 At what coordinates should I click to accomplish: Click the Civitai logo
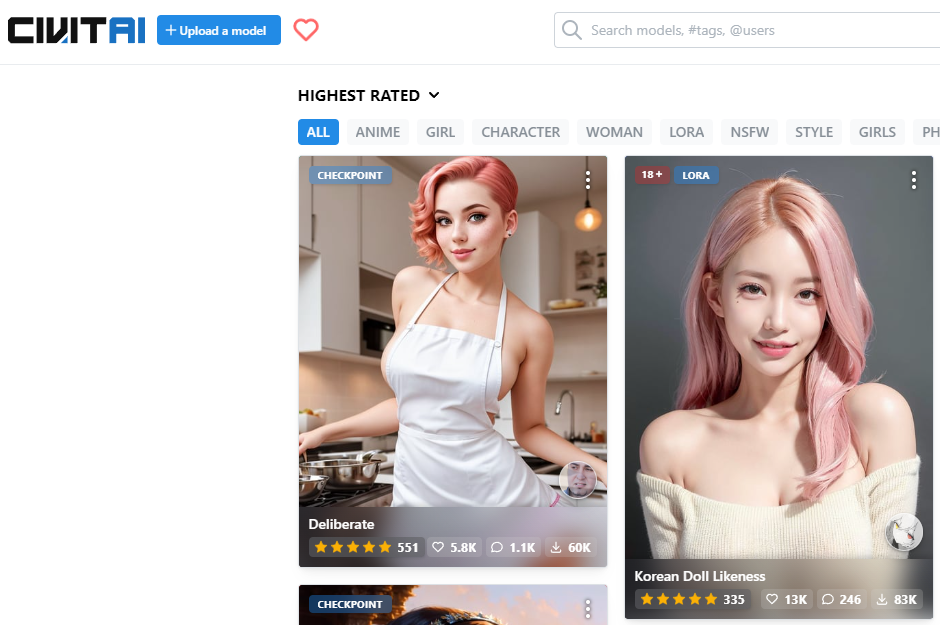click(x=76, y=30)
